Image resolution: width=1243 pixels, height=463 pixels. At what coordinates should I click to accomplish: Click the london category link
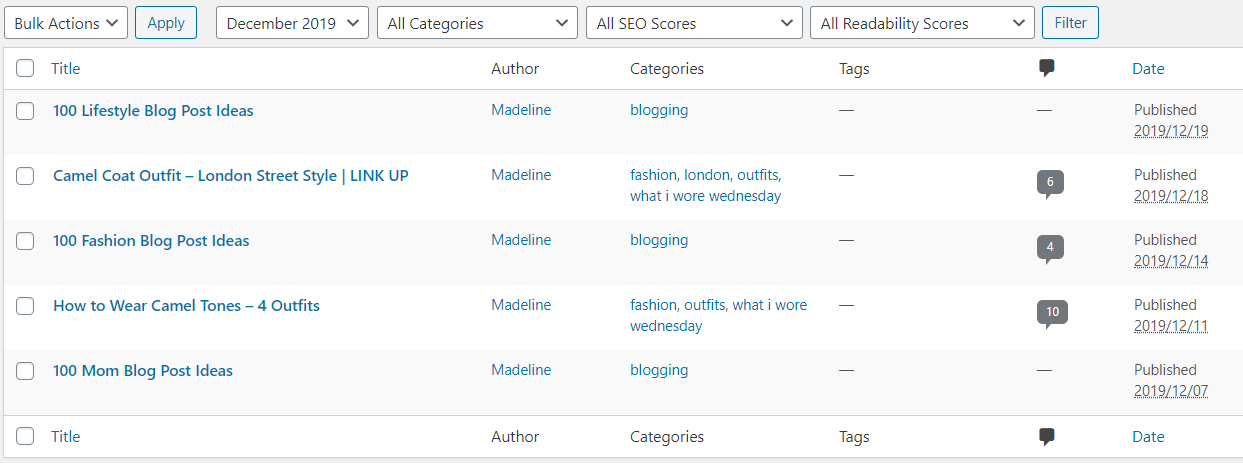(707, 175)
